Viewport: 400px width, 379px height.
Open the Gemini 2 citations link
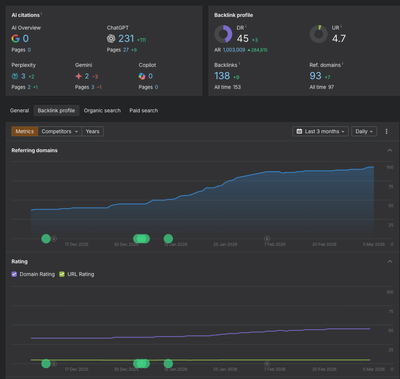click(87, 76)
